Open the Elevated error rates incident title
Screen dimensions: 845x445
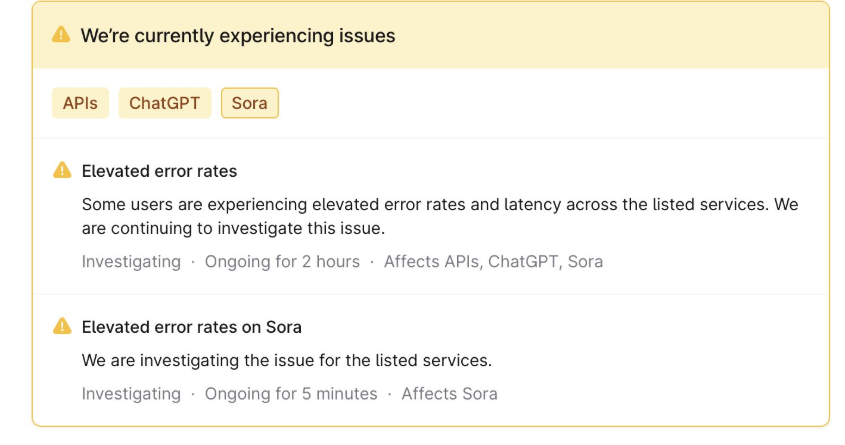160,171
